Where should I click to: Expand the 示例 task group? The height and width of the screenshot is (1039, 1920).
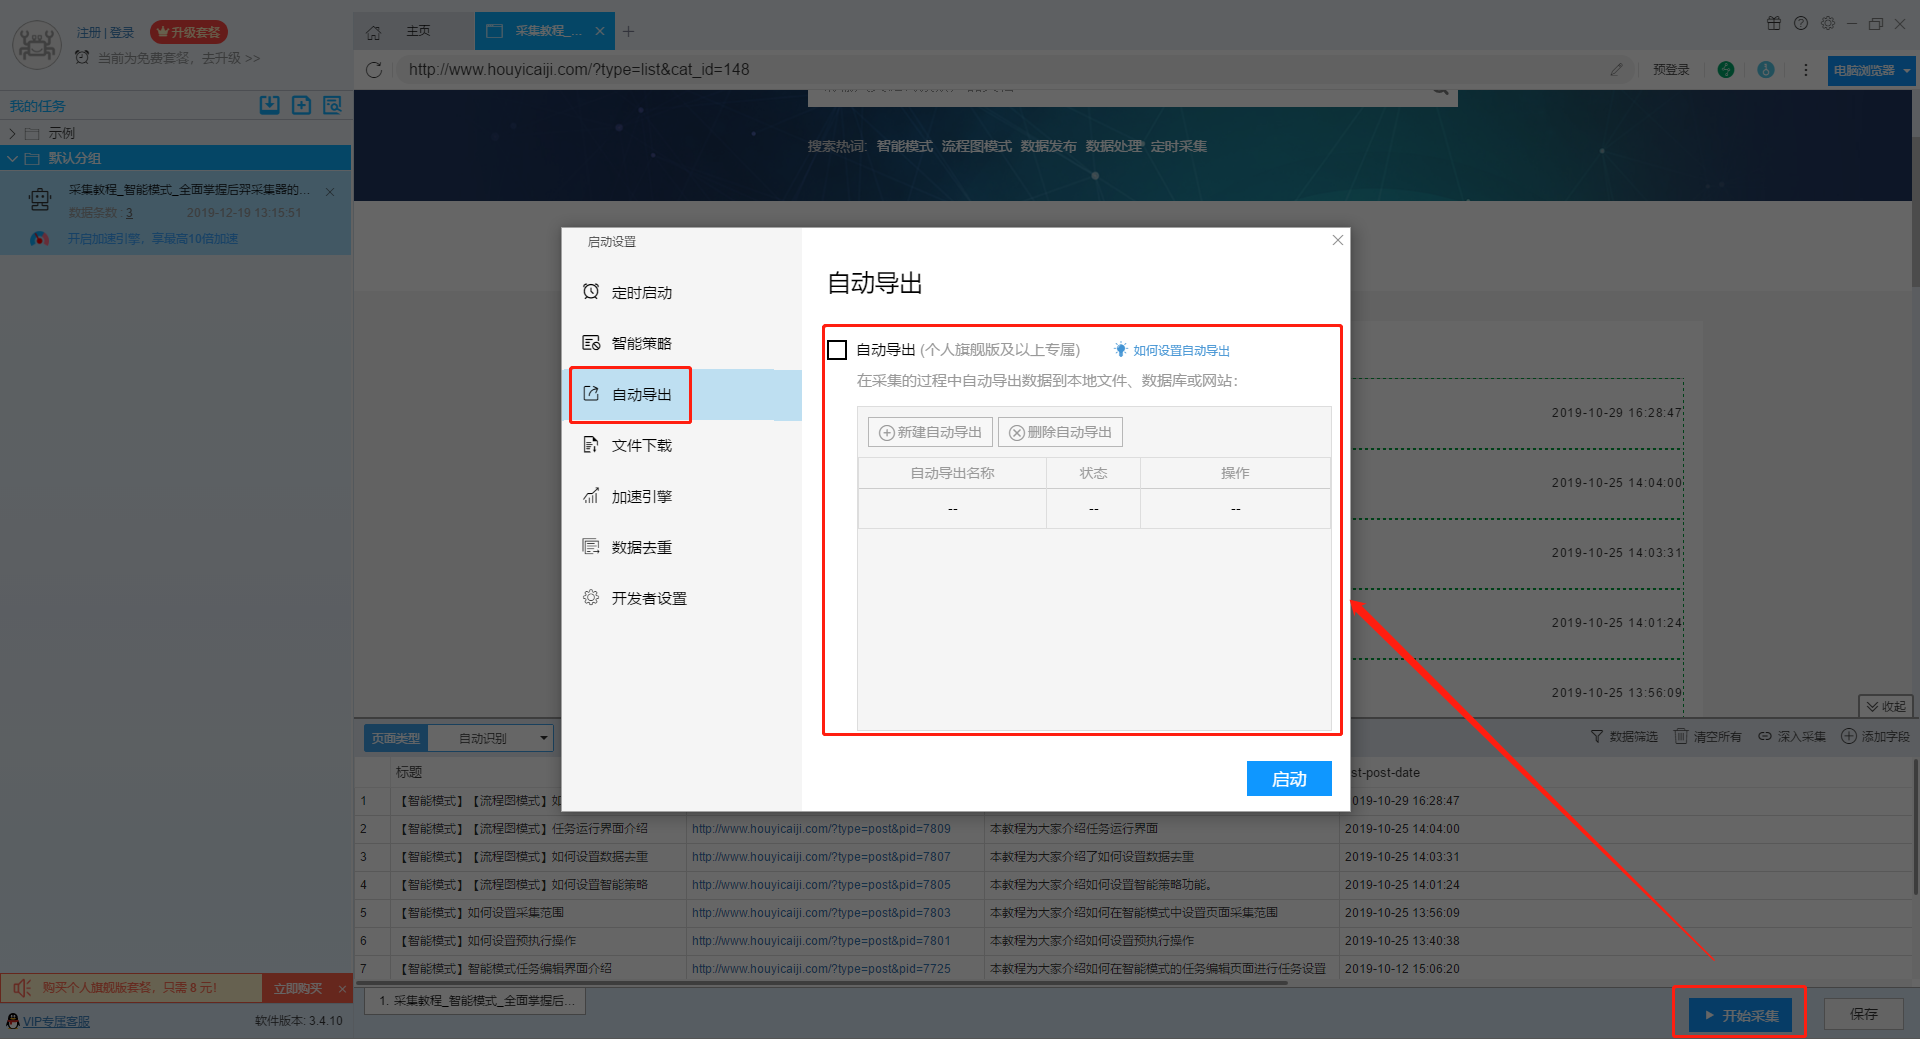pos(12,133)
